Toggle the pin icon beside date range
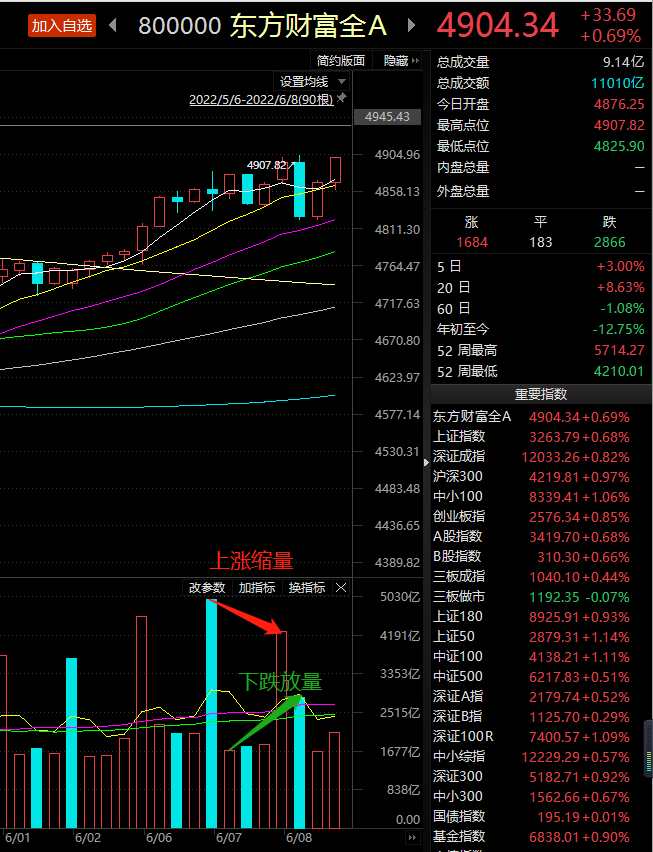 342,98
